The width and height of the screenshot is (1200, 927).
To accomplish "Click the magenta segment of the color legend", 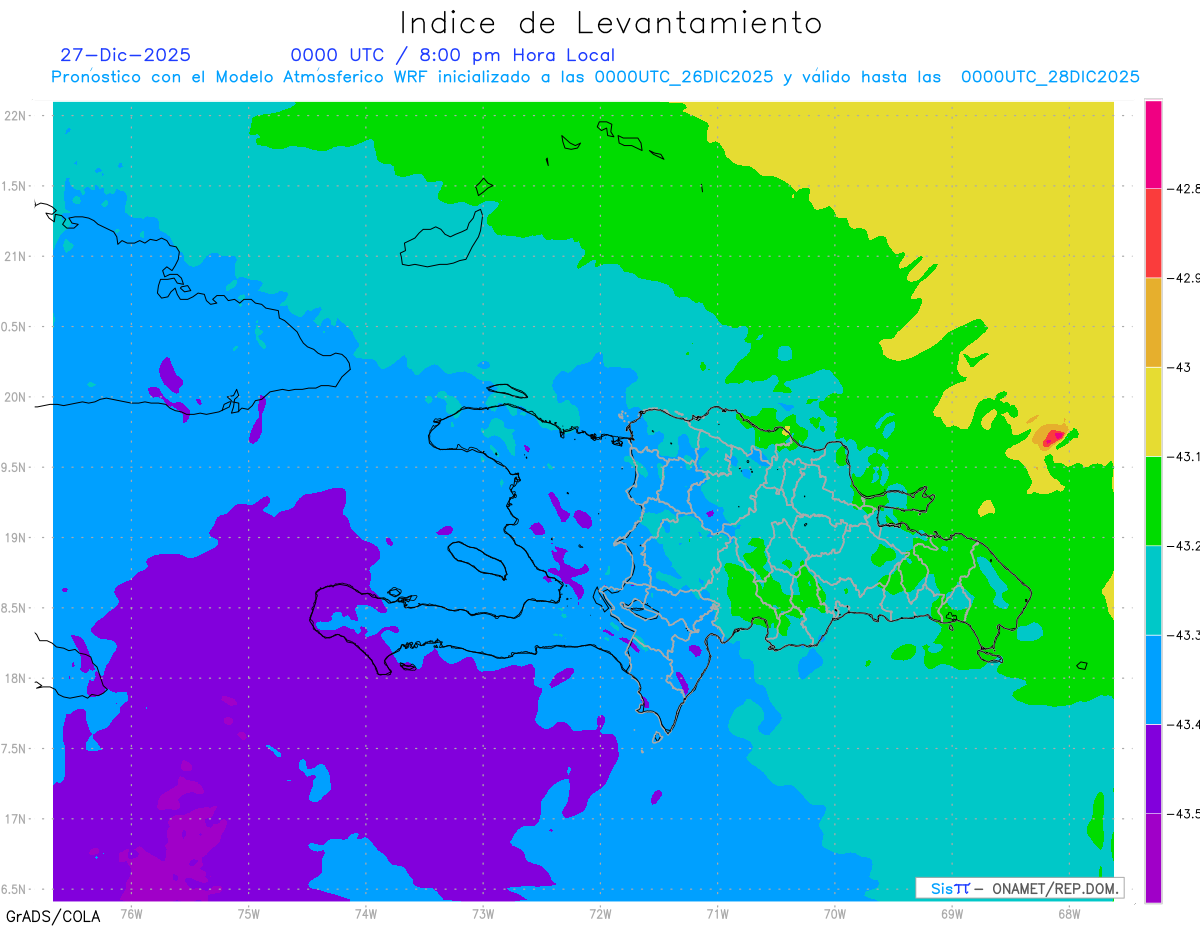I will pos(1153,144).
